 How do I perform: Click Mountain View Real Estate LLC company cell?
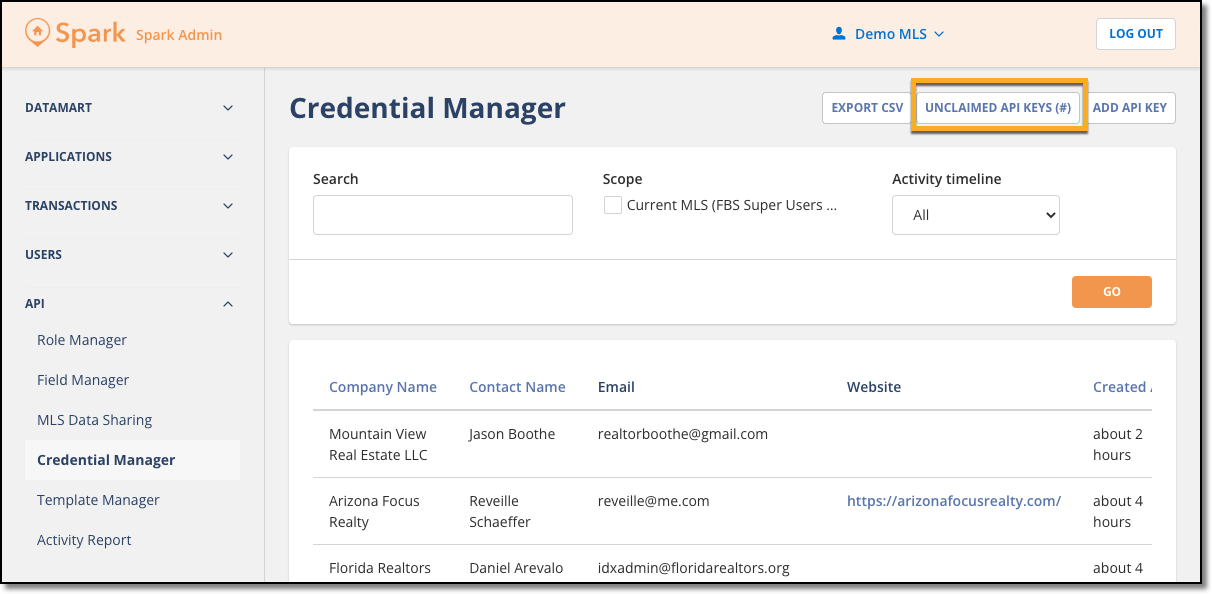click(378, 445)
